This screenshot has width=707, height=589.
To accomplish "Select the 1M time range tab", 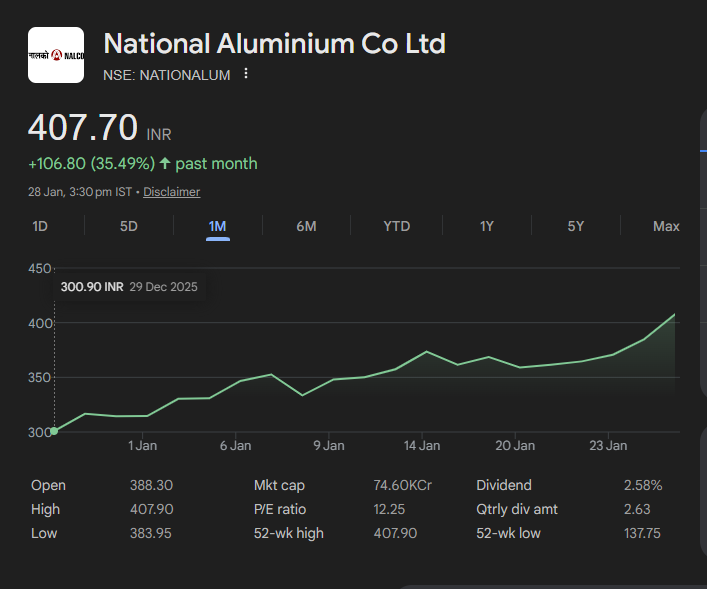I will pyautogui.click(x=217, y=226).
